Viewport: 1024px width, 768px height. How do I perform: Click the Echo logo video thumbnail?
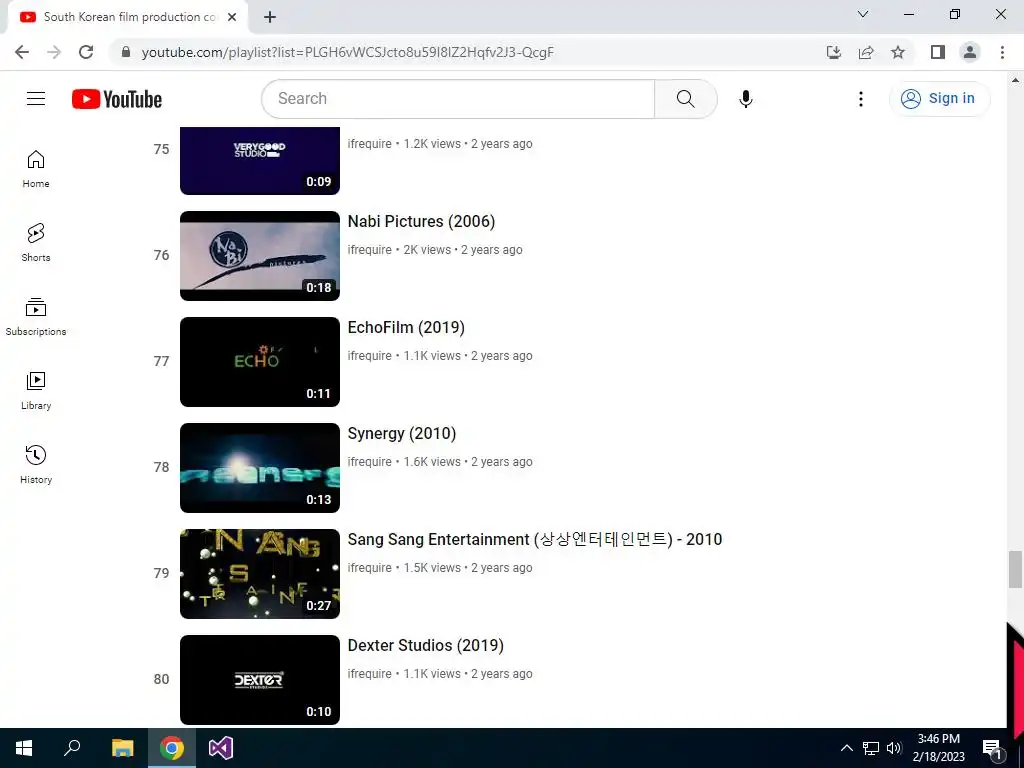[260, 362]
